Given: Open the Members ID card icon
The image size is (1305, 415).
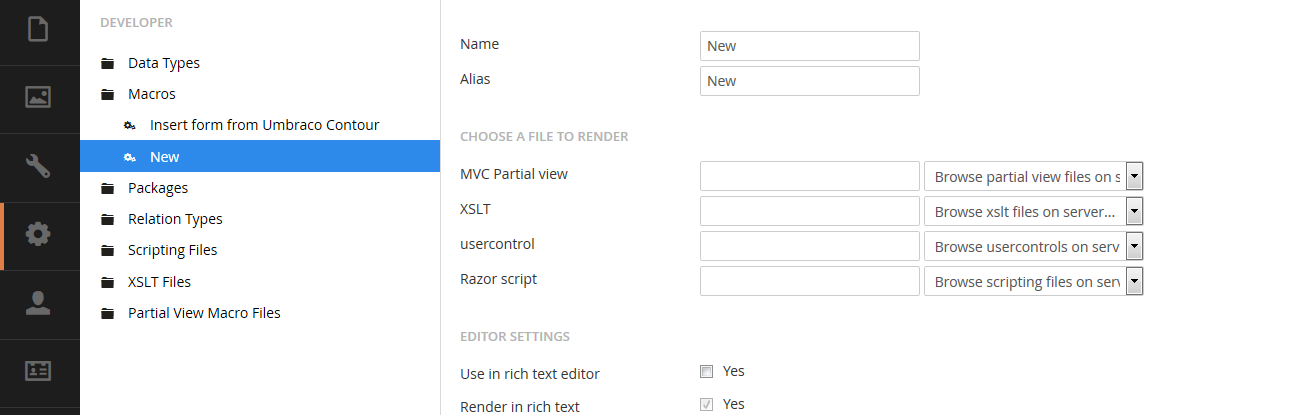Looking at the screenshot, I should tap(38, 370).
